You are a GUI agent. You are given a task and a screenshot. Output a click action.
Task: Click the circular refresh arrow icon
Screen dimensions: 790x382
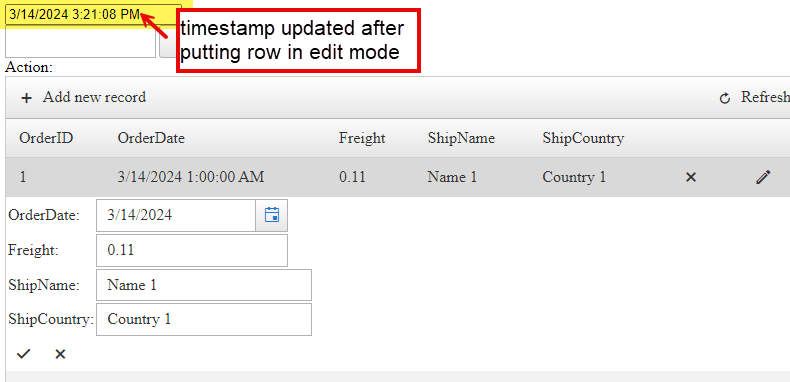pyautogui.click(x=725, y=98)
